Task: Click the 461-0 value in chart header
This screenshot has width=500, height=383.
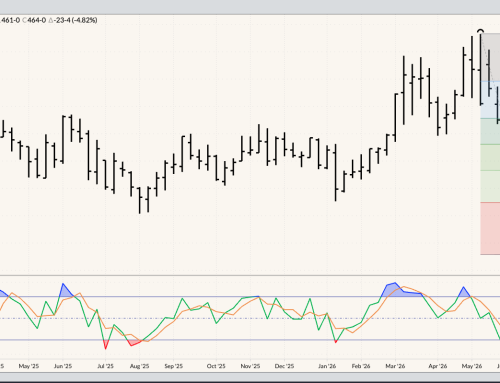Action: (10, 20)
